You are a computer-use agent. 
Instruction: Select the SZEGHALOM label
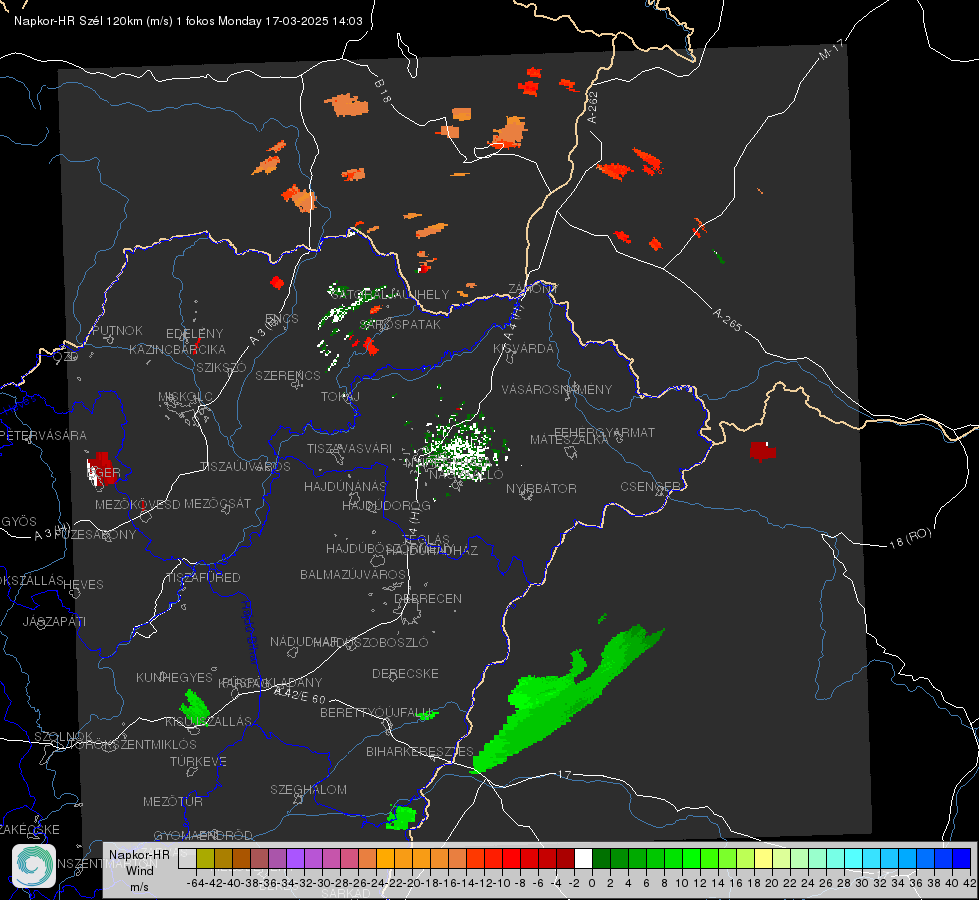[308, 789]
